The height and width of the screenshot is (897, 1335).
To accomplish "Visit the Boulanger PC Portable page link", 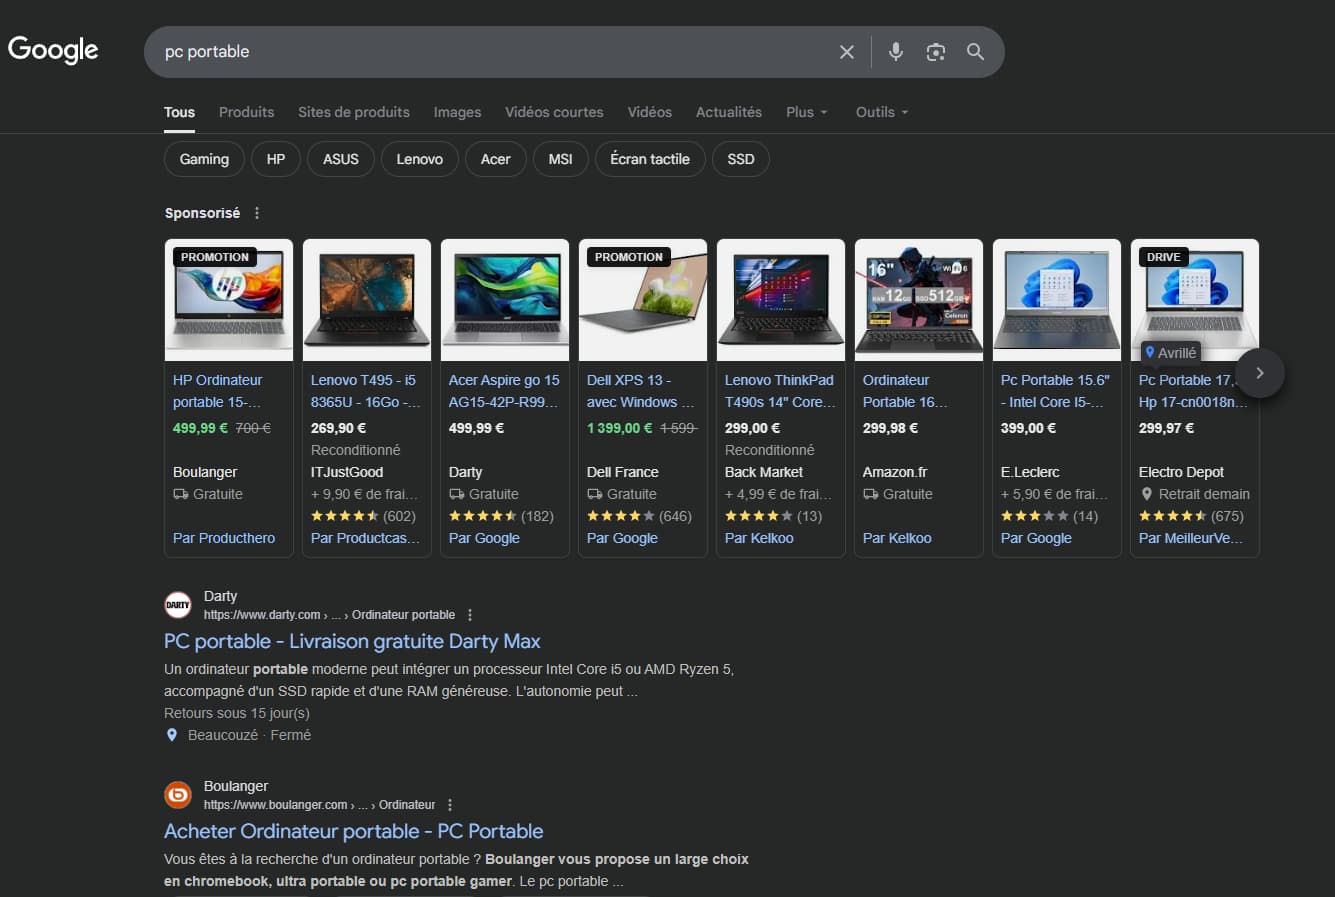I will 353,831.
